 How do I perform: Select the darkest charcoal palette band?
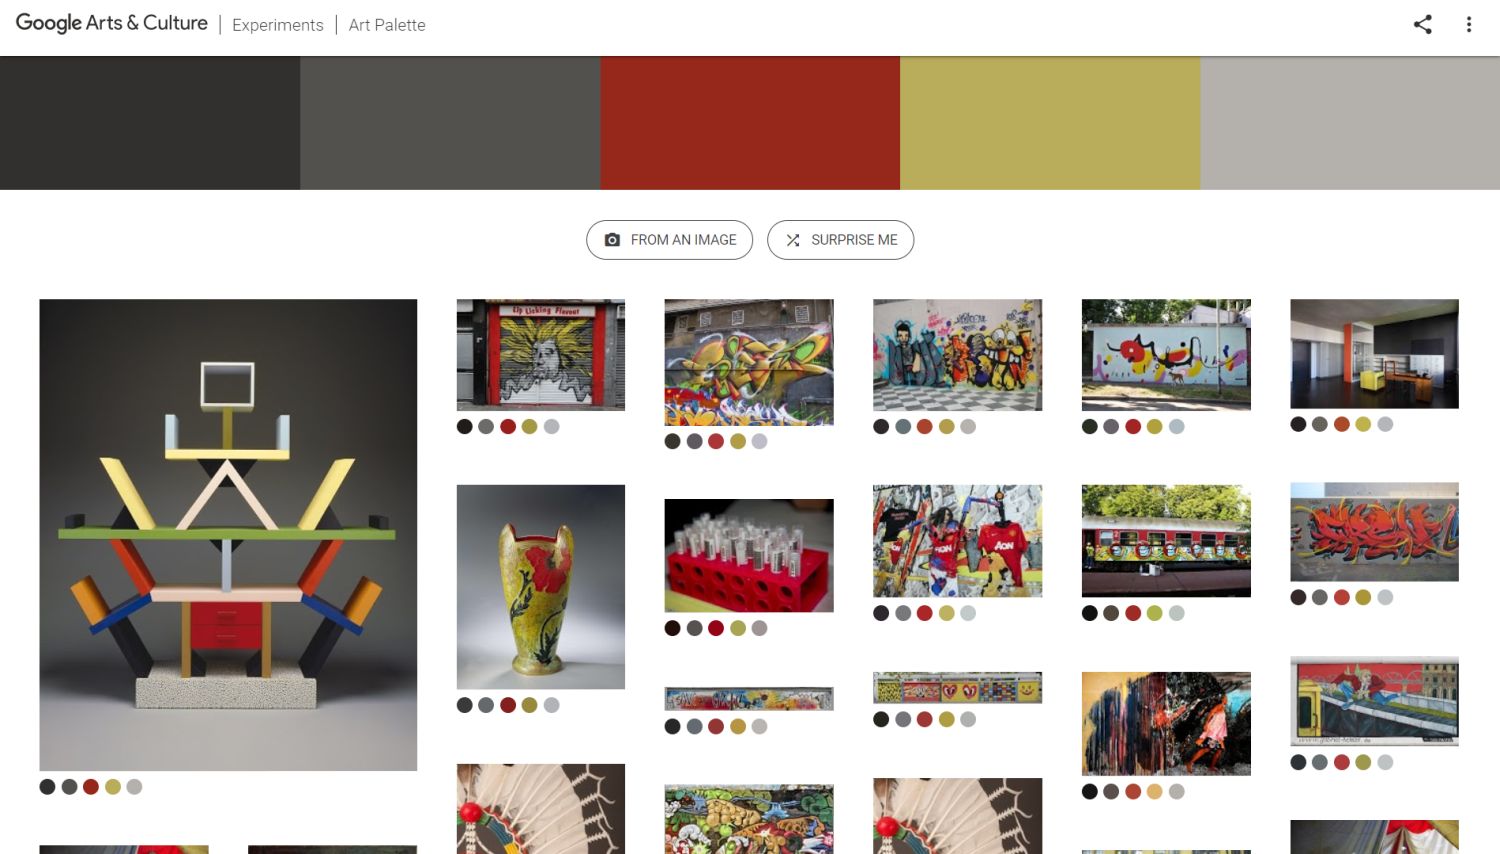[x=150, y=123]
